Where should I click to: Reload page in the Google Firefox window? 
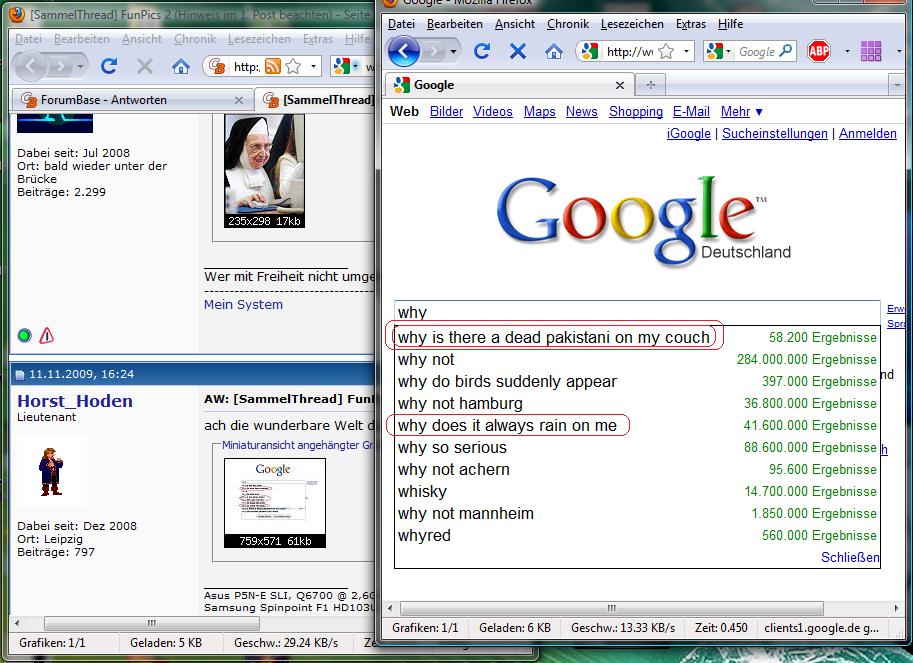pyautogui.click(x=482, y=51)
